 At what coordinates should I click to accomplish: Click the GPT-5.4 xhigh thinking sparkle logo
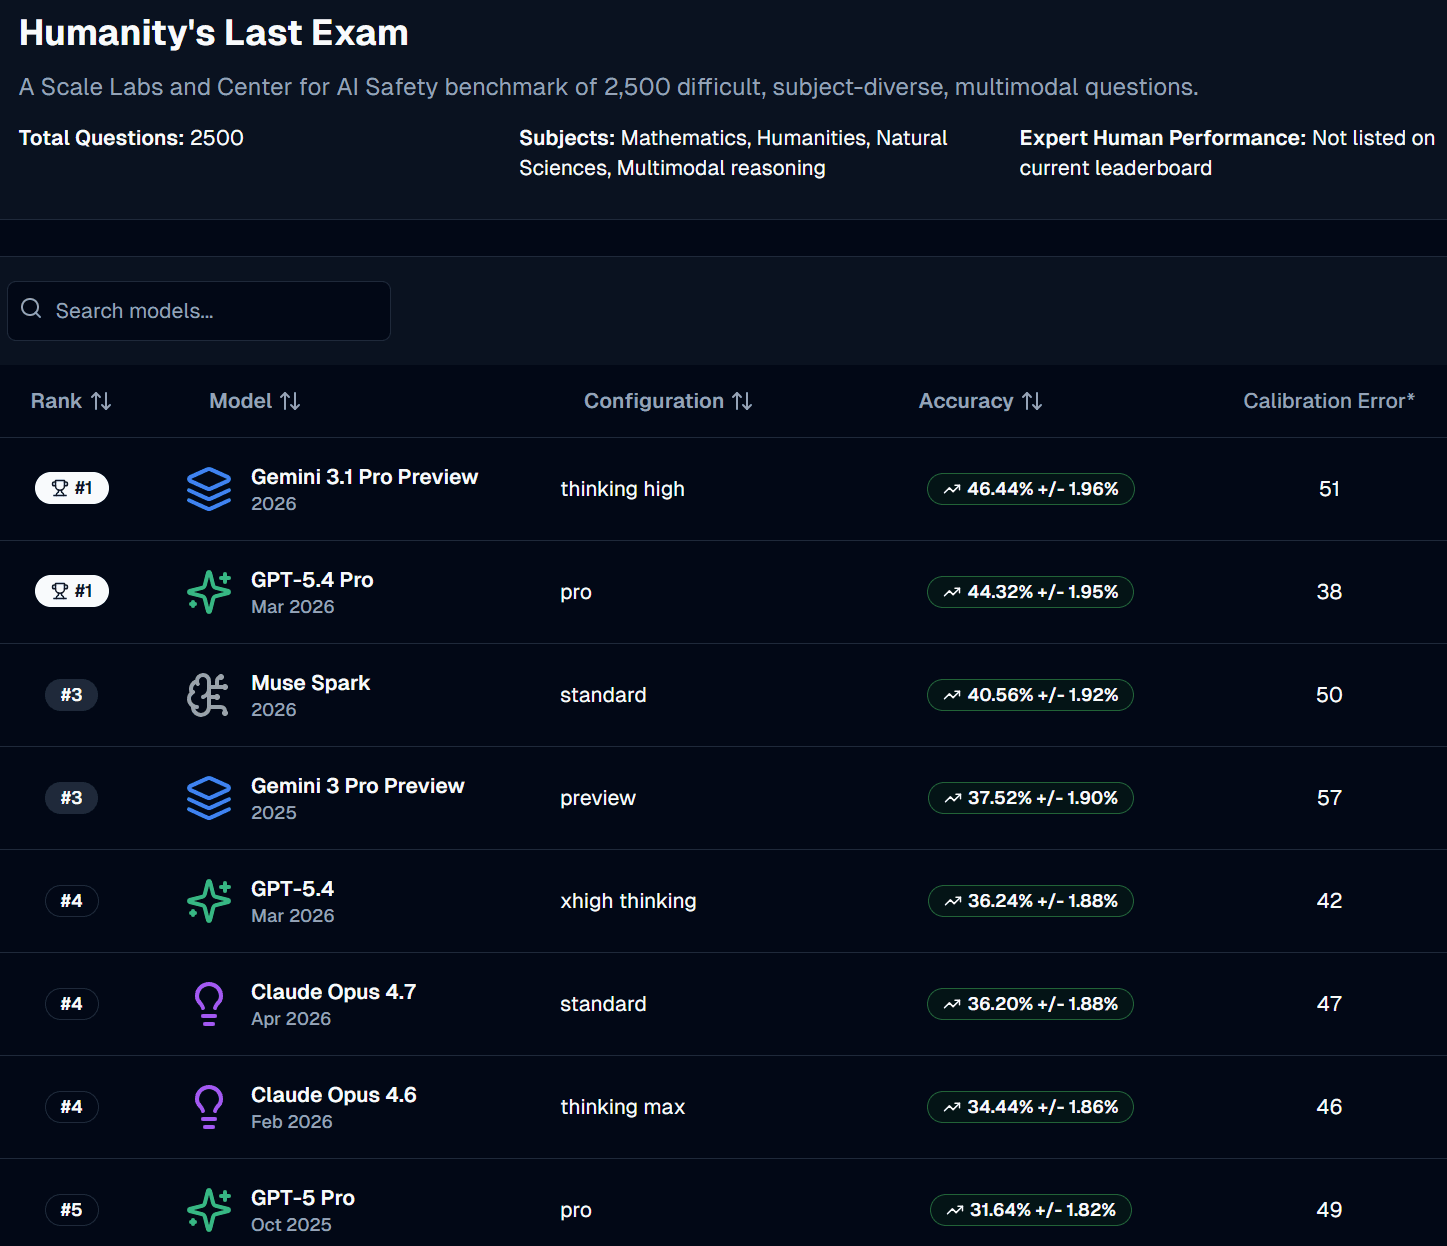(209, 901)
